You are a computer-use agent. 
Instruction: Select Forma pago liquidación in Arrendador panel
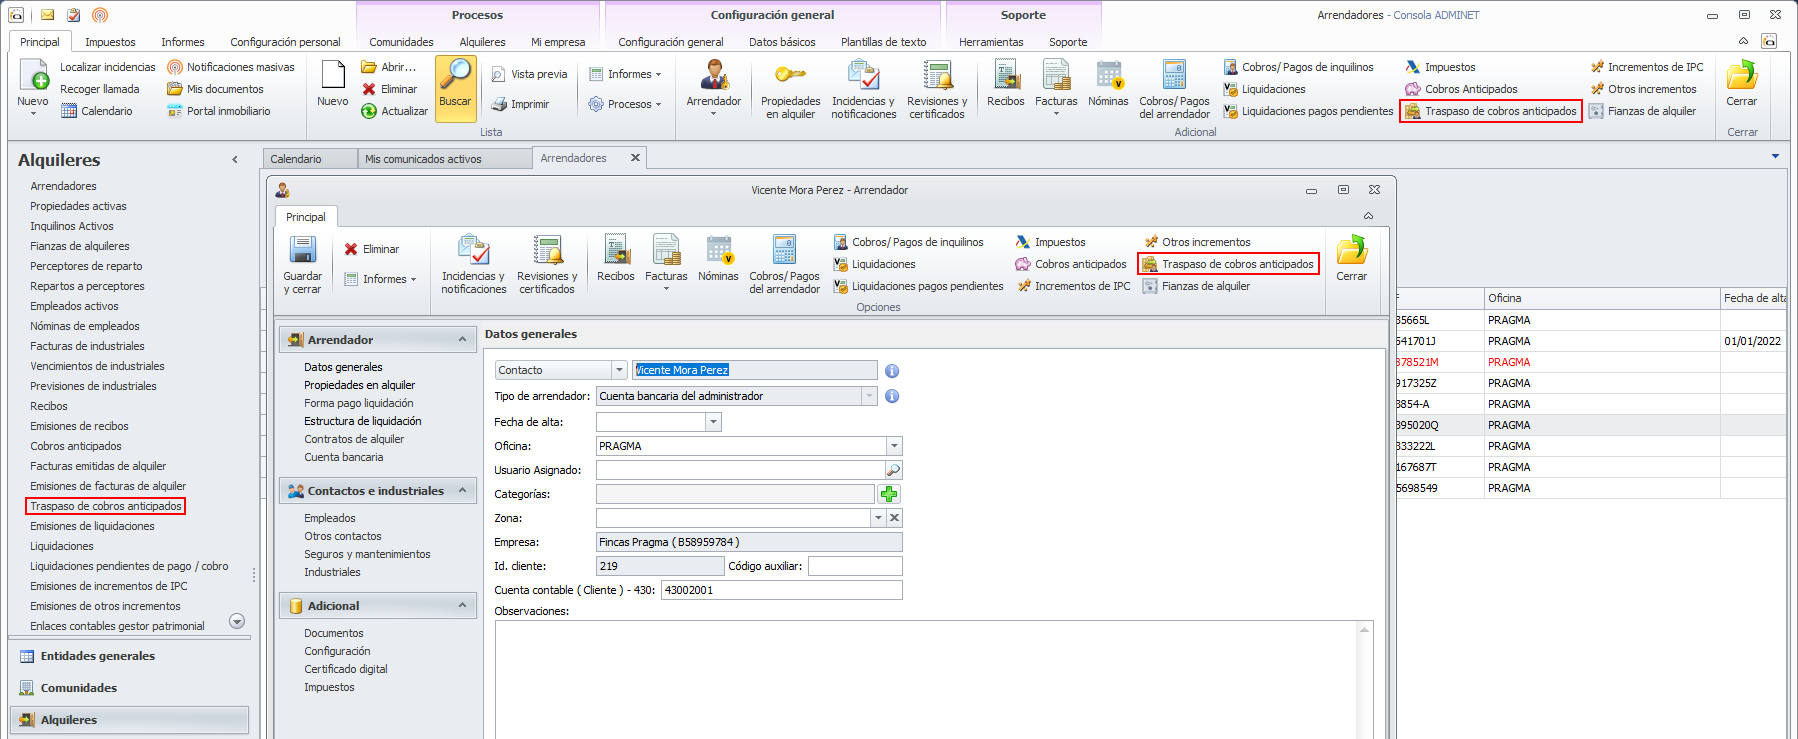(359, 403)
